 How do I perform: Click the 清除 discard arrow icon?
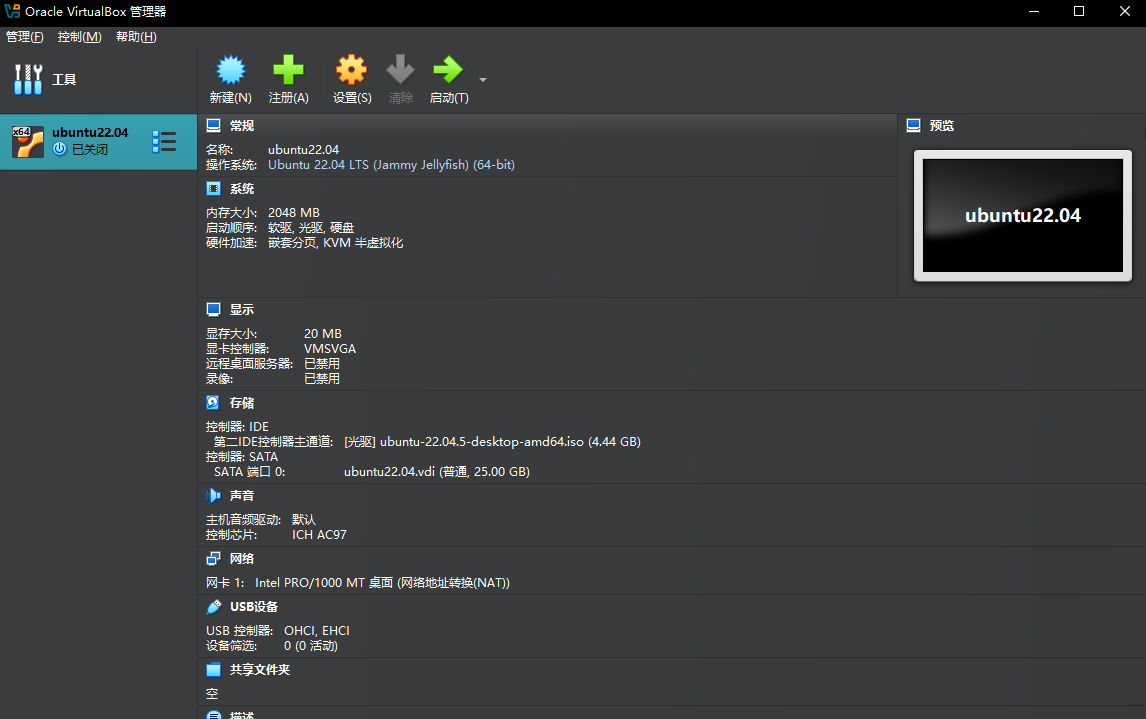401,70
